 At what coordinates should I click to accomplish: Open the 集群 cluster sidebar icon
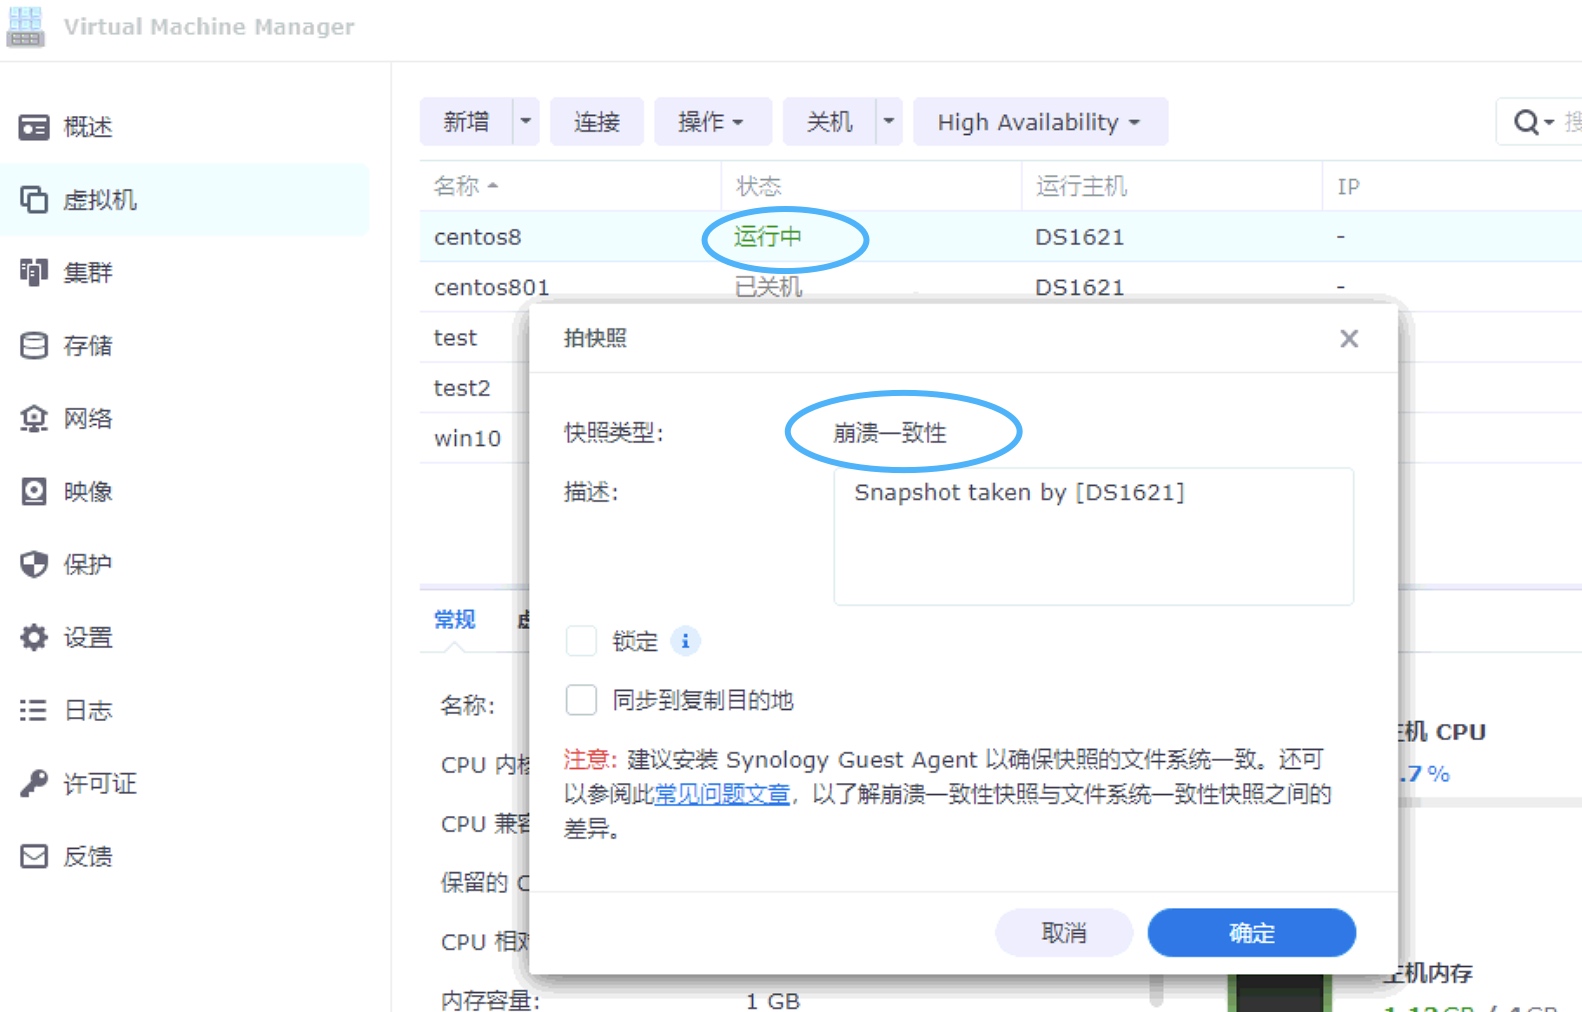click(x=34, y=272)
